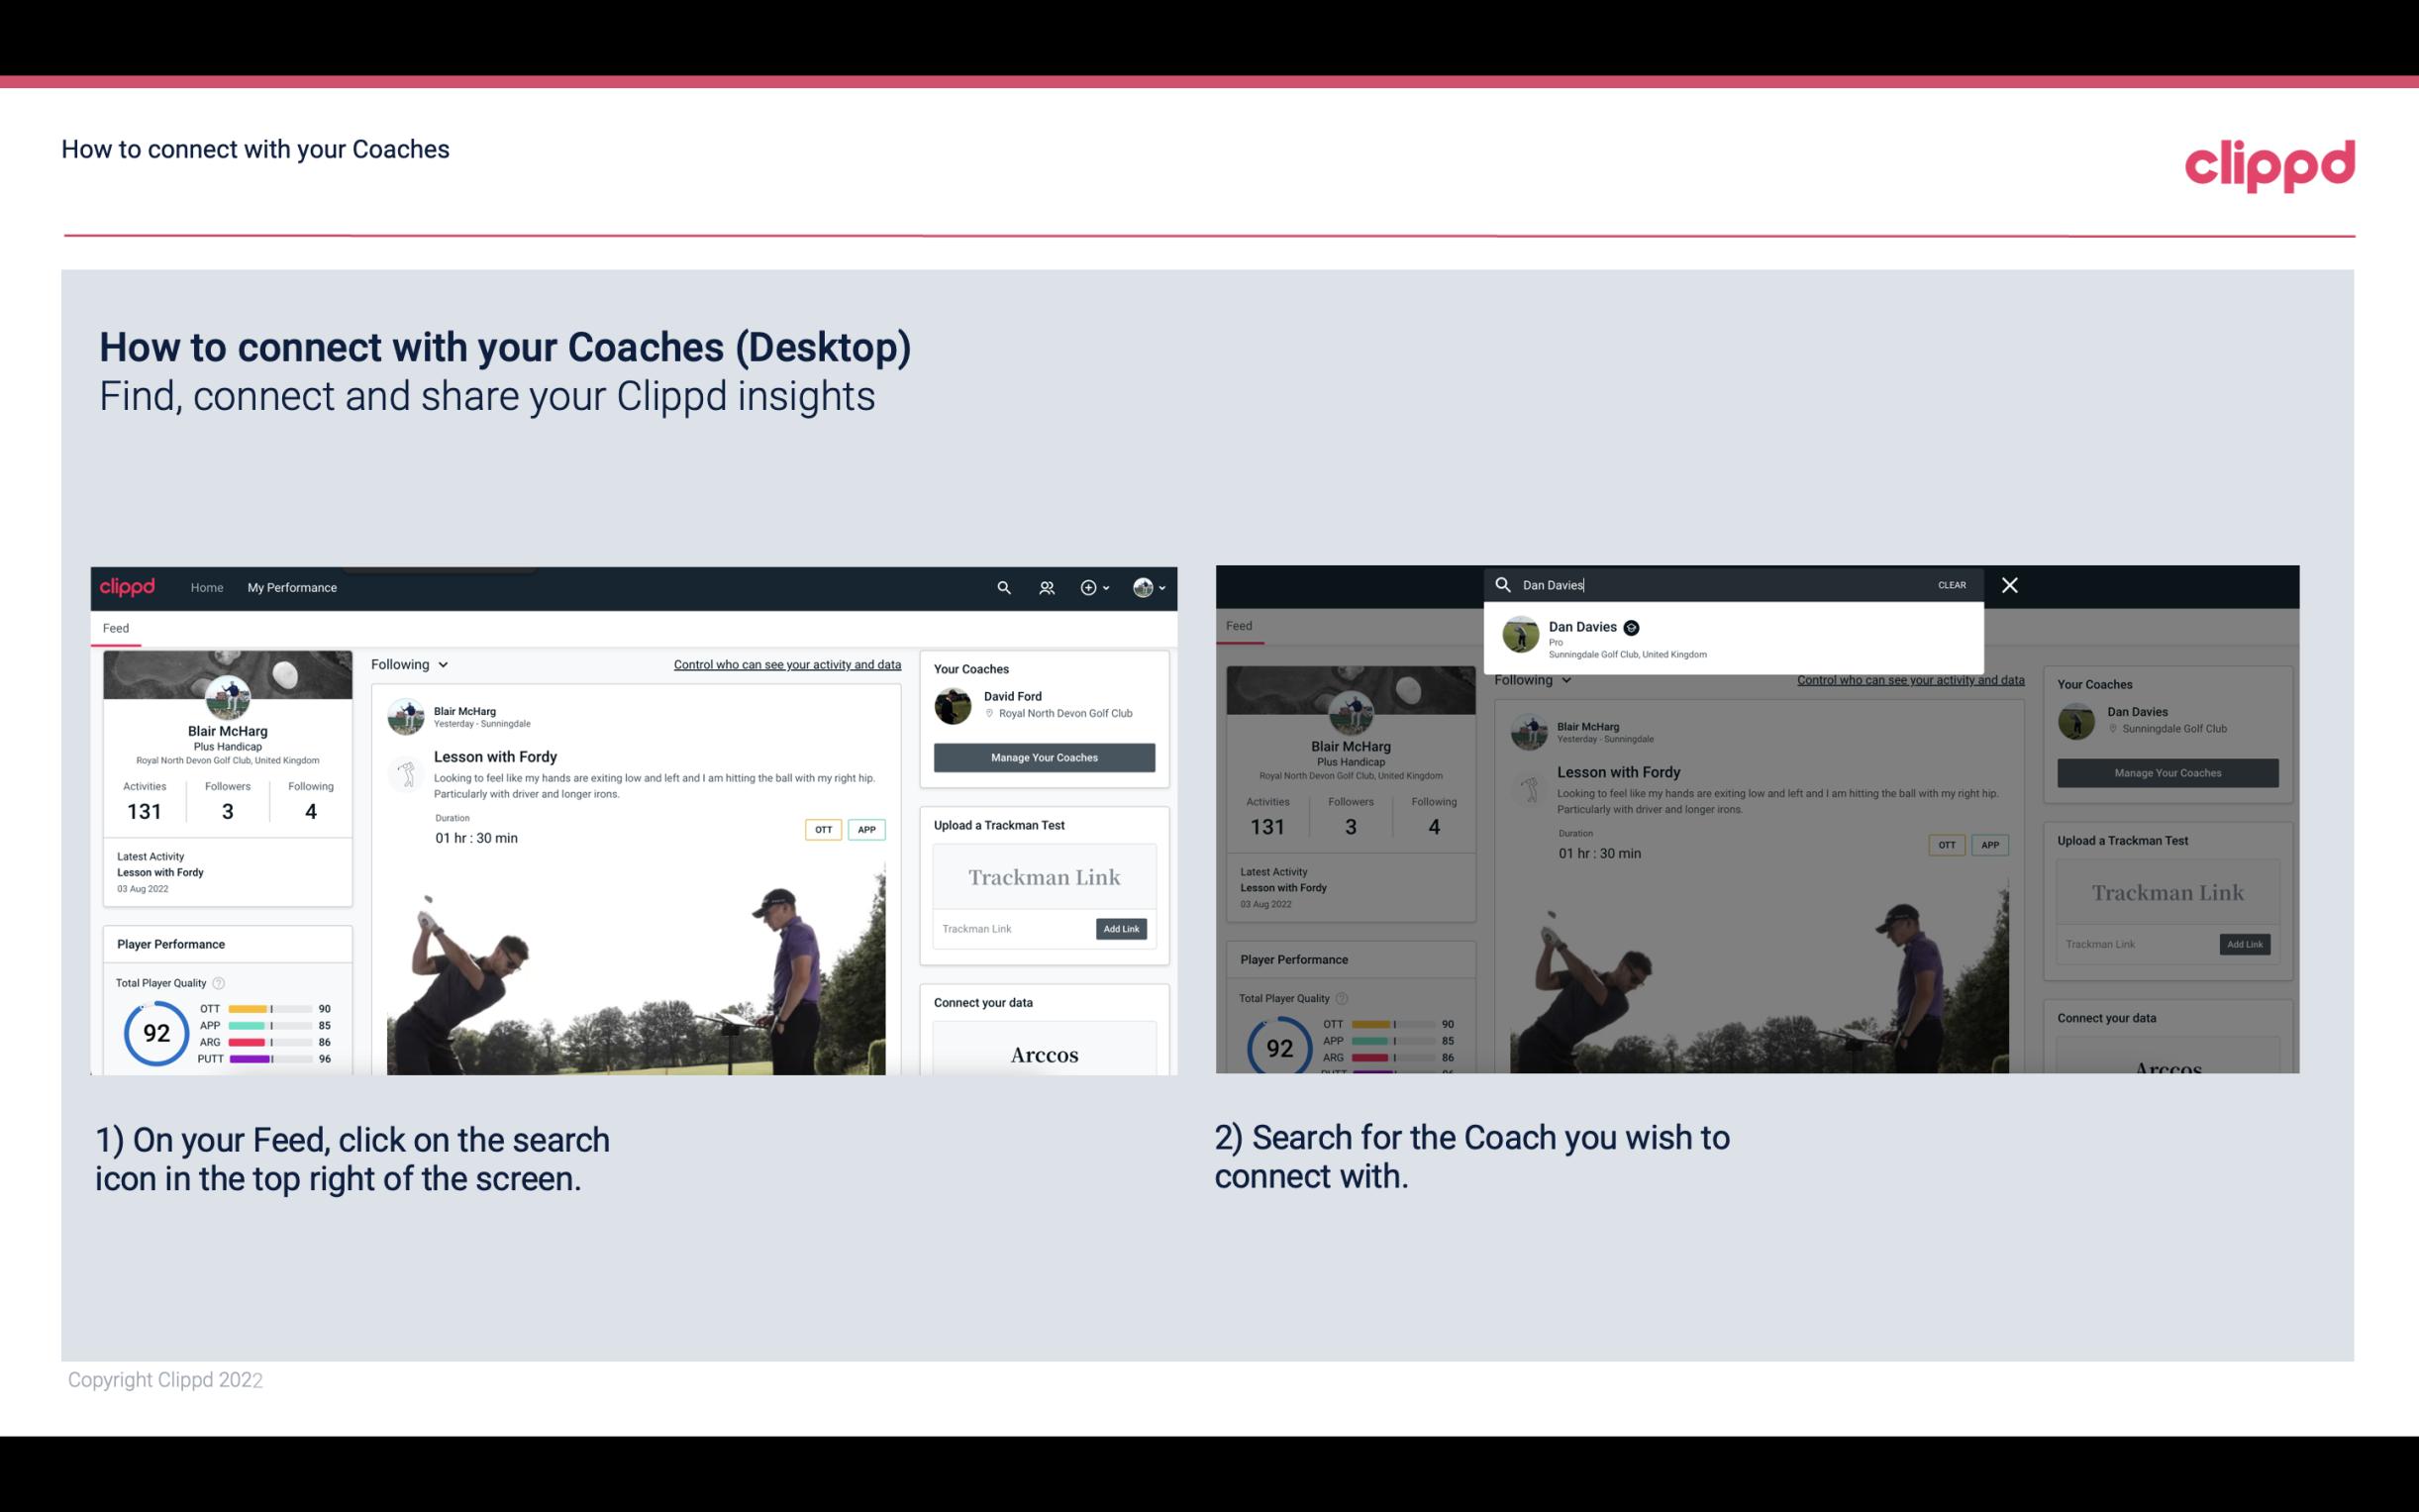This screenshot has width=2419, height=1512.
Task: Toggle control who sees your activity
Action: pos(787,662)
